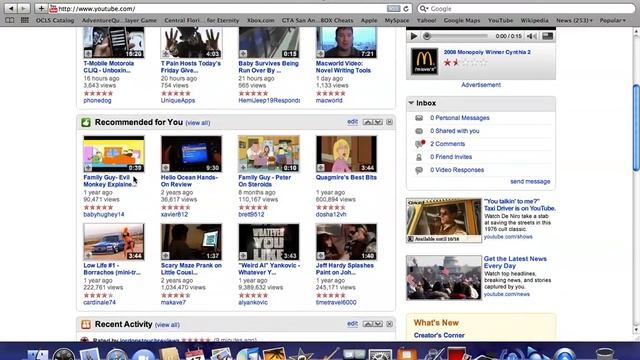
Task: Close the Recent Activity module
Action: [x=389, y=324]
